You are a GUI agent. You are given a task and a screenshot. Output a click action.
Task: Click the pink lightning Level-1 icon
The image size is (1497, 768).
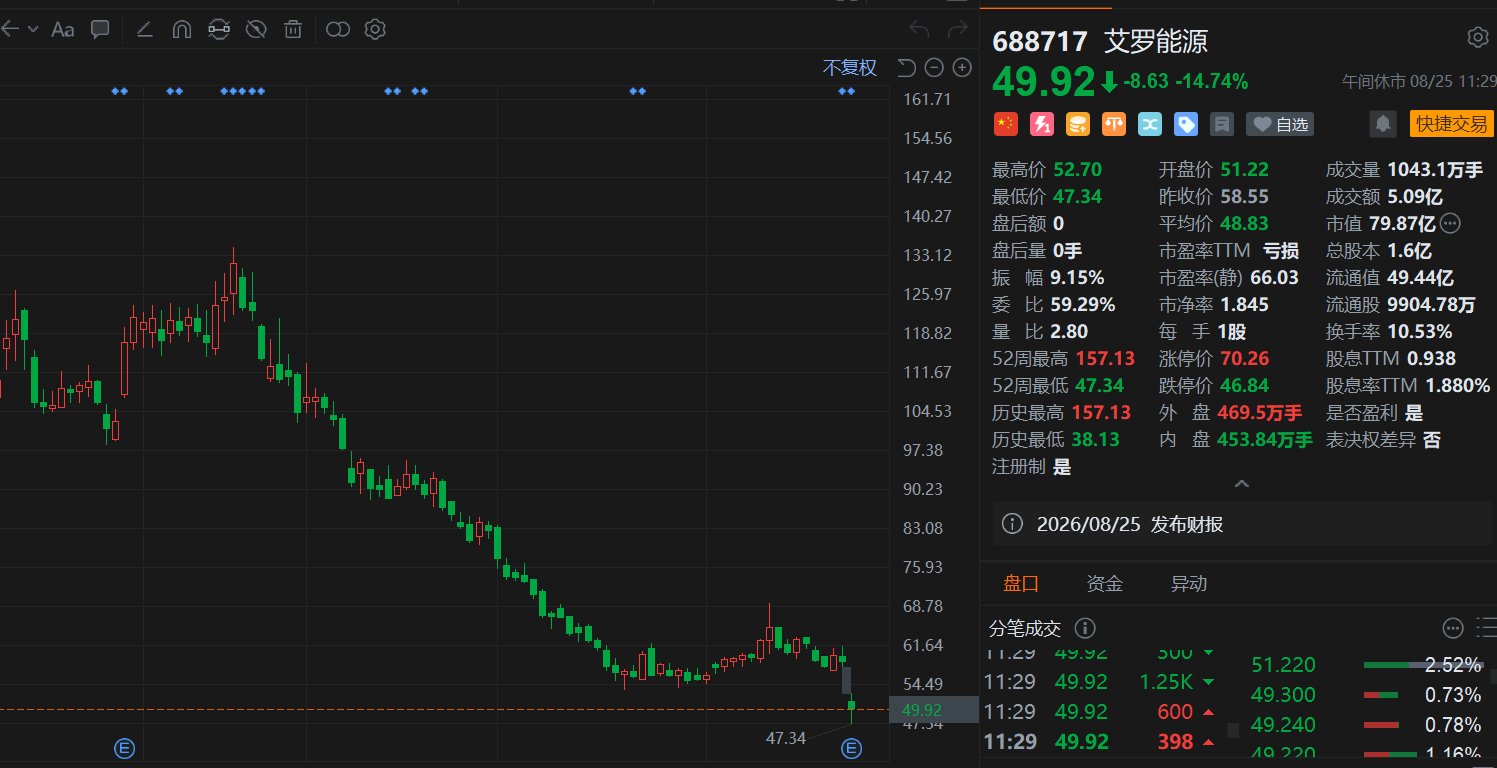1041,124
